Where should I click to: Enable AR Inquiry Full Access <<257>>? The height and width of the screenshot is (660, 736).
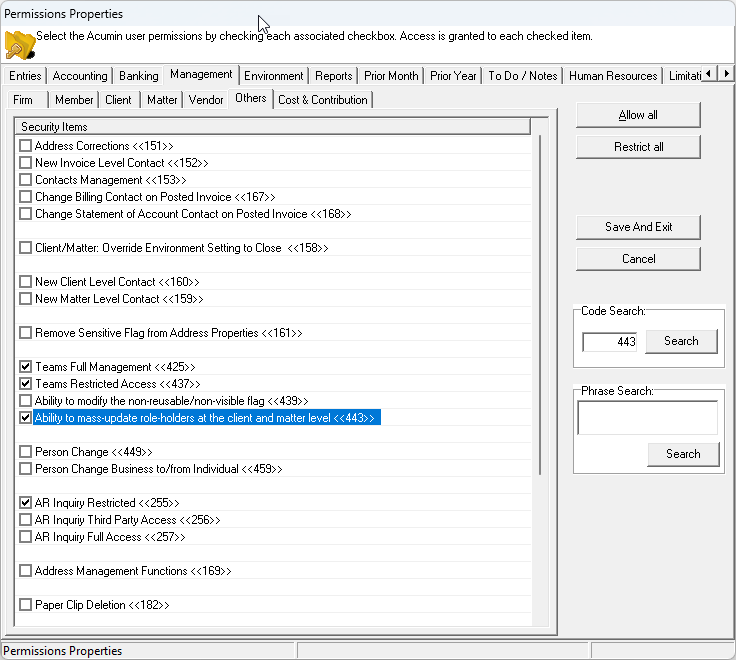pos(25,537)
